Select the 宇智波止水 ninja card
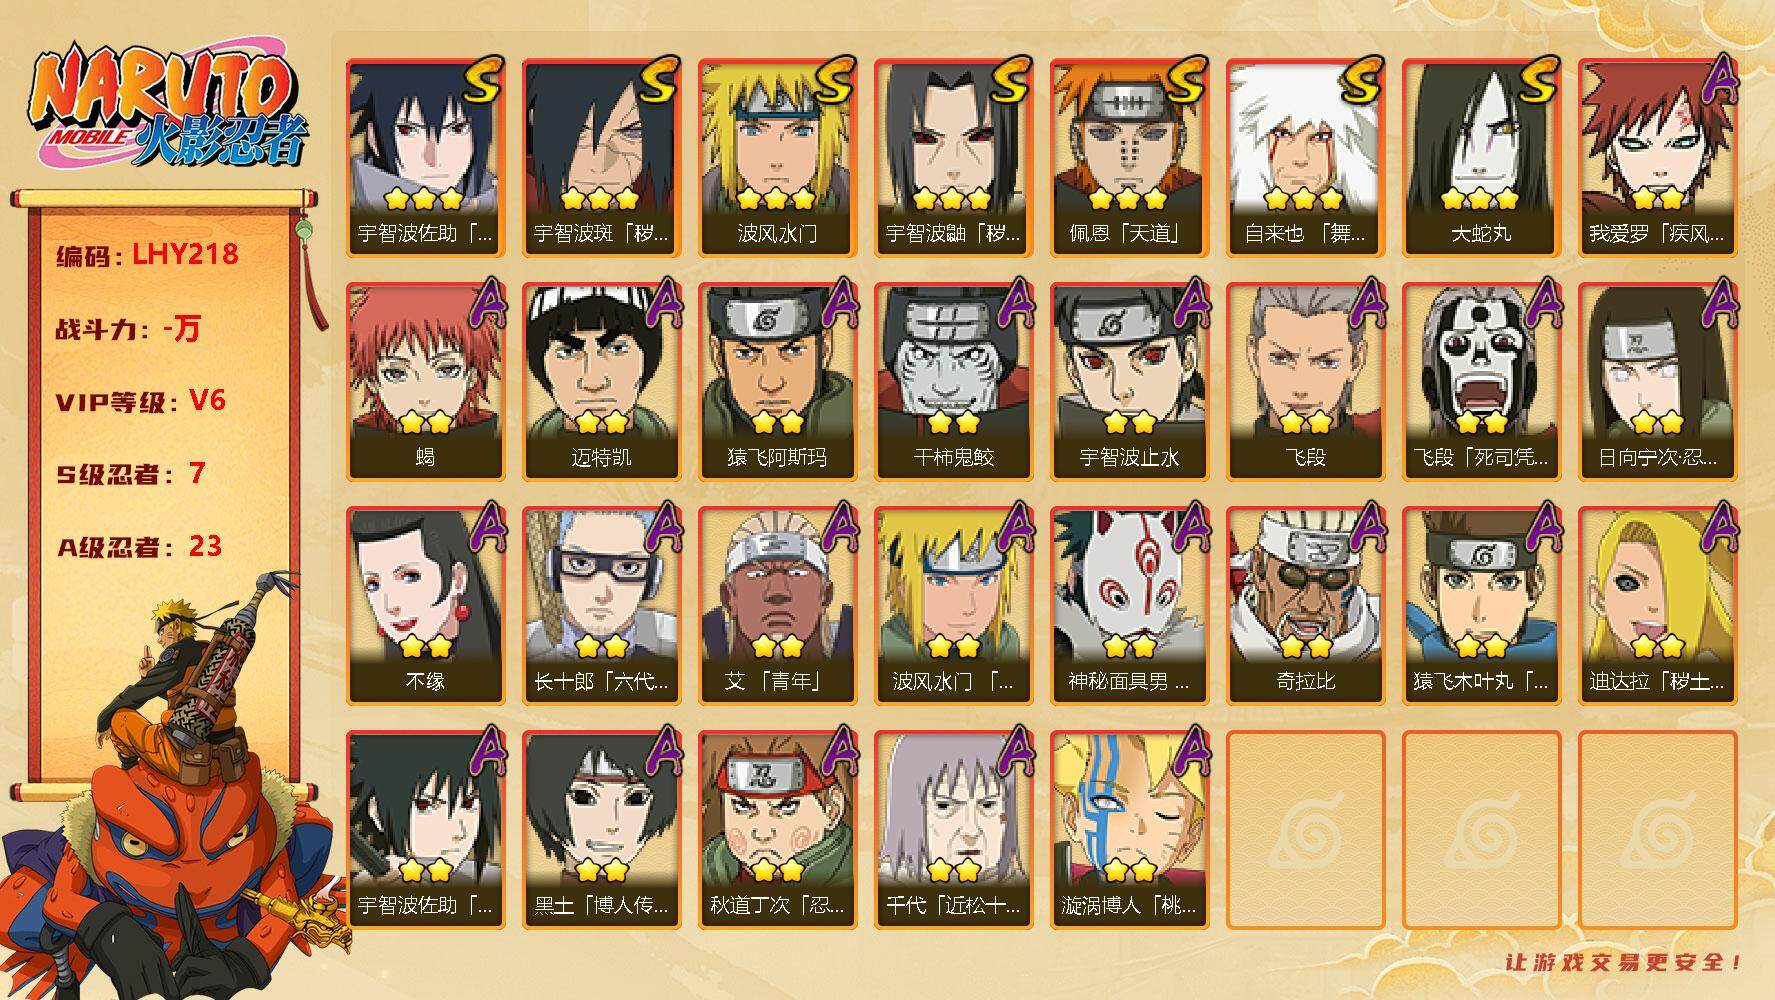1775x1000 pixels. point(1129,381)
